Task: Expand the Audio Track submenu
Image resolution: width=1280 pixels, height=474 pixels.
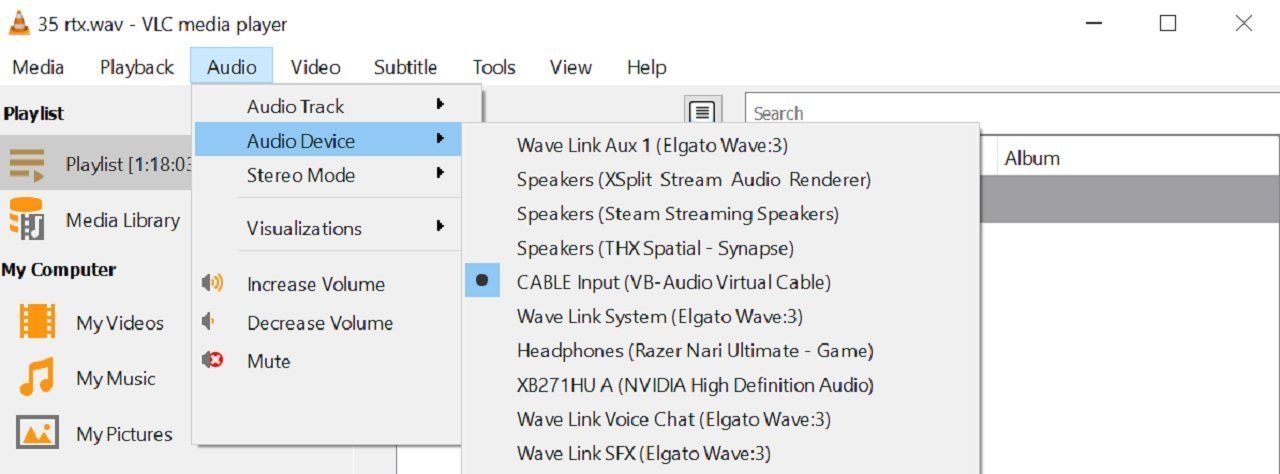Action: [x=327, y=106]
